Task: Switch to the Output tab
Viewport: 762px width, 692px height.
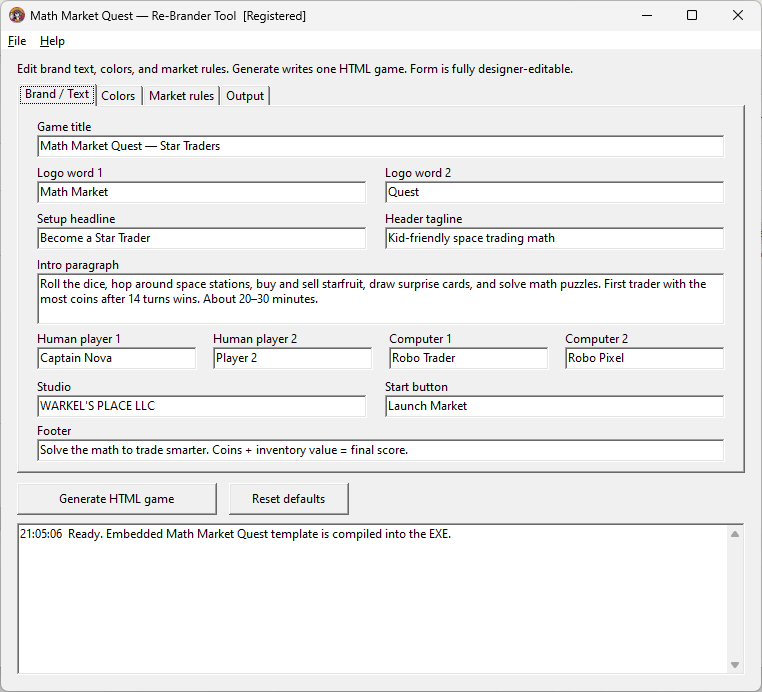Action: click(245, 96)
